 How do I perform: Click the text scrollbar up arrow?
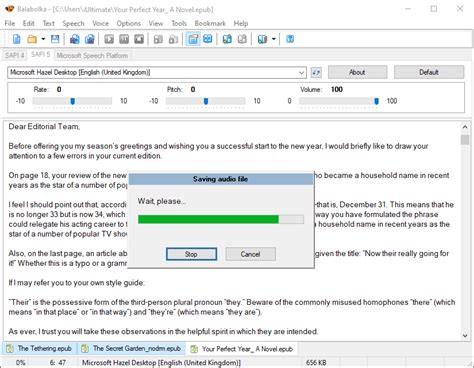coord(465,127)
